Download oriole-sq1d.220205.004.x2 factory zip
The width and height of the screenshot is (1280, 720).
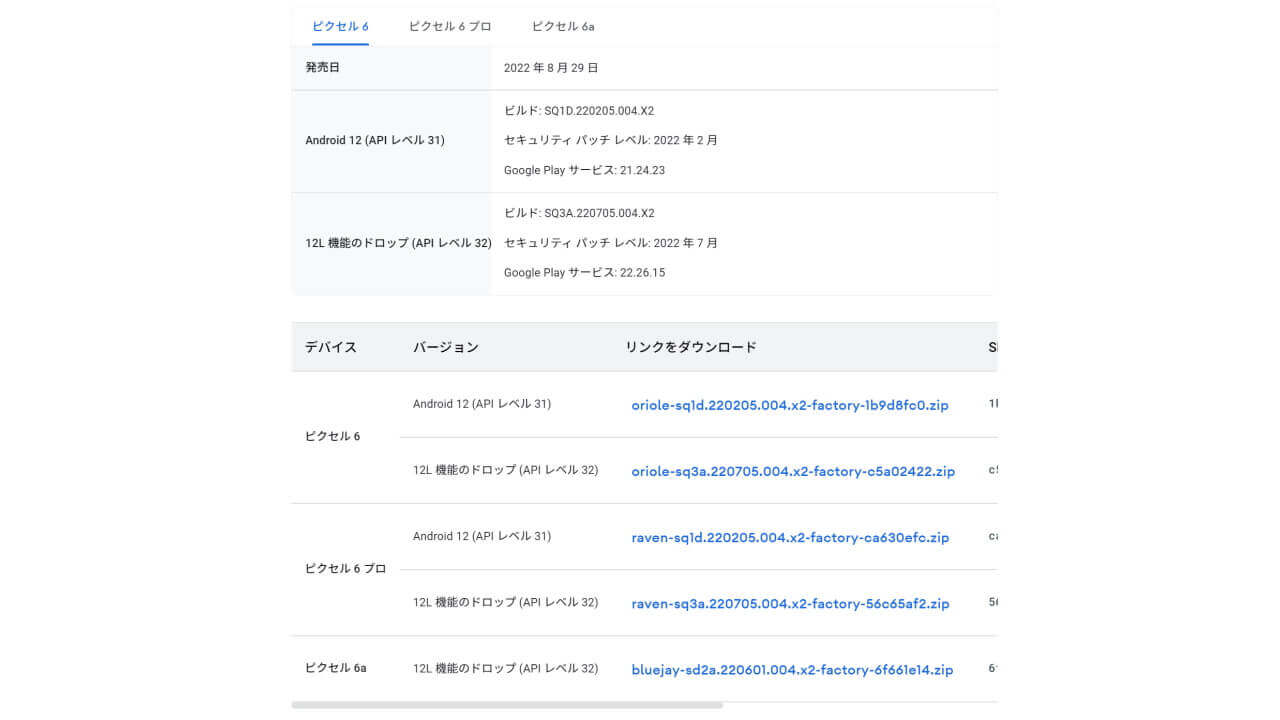(790, 405)
